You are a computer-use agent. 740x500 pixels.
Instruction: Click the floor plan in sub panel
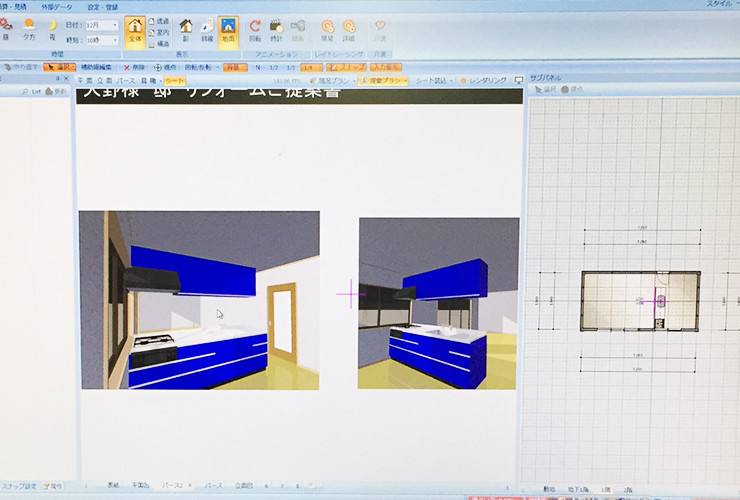(x=640, y=301)
